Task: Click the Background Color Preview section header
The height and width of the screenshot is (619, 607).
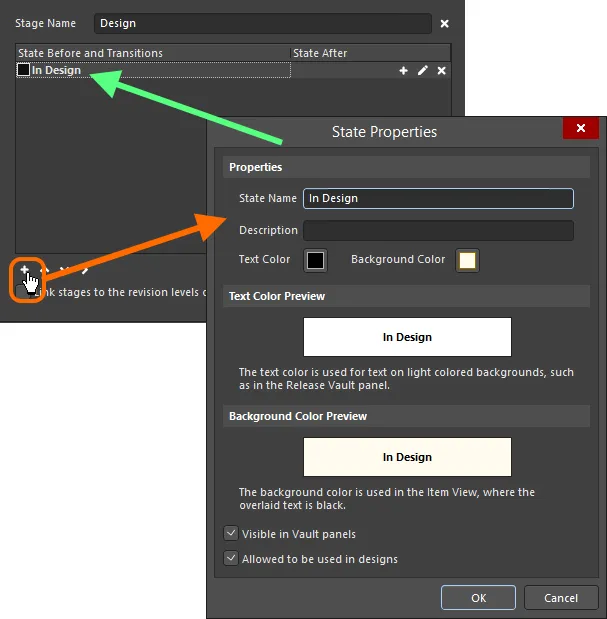Action: (406, 416)
